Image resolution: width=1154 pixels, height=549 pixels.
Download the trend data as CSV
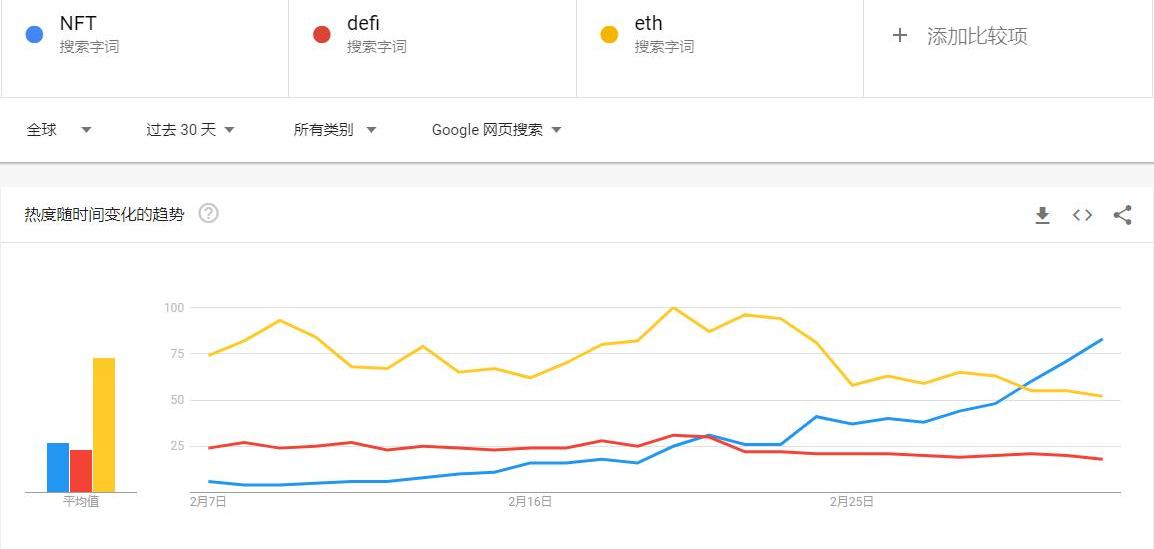tap(1042, 215)
